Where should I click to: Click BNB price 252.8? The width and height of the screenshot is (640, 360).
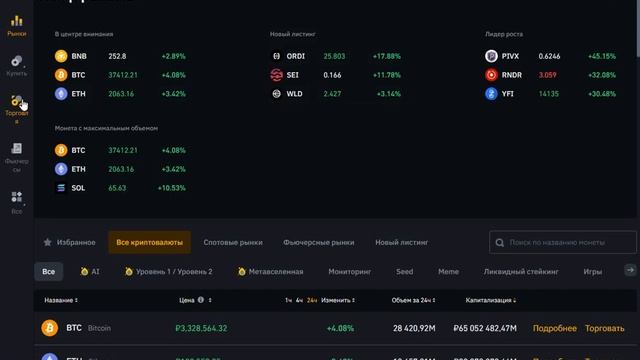[x=117, y=56]
